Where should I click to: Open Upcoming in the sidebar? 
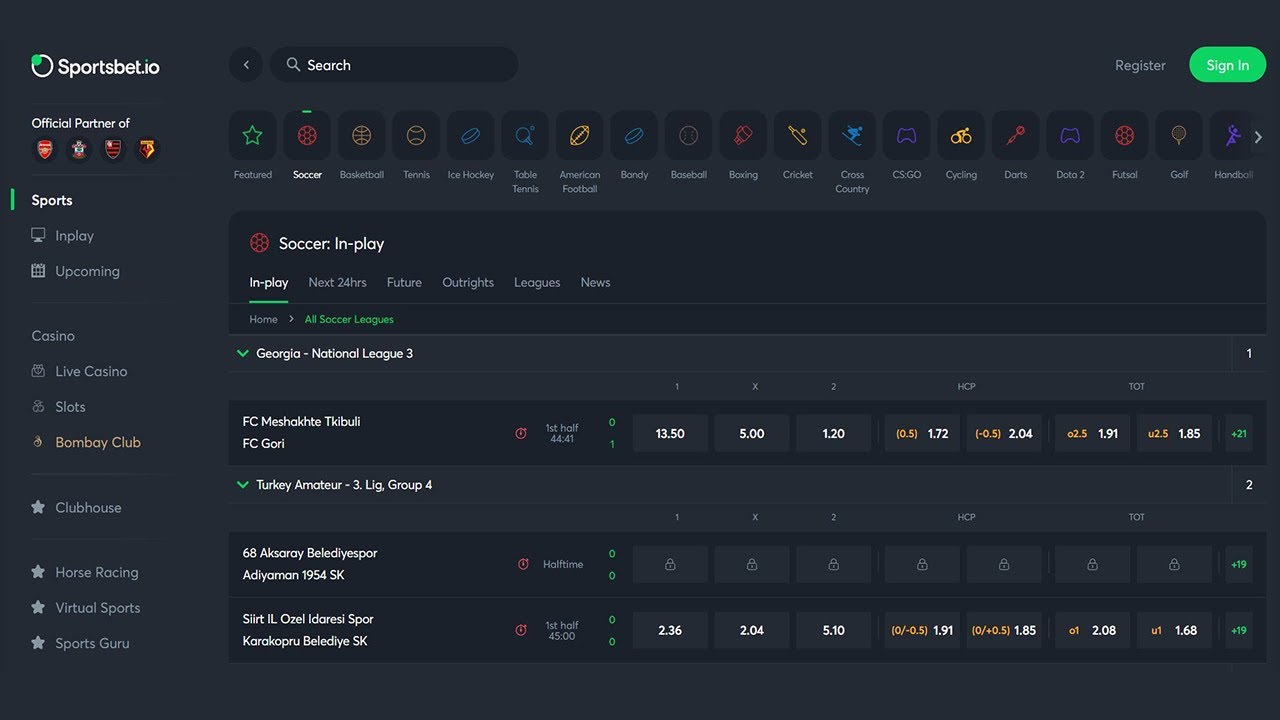click(x=75, y=271)
